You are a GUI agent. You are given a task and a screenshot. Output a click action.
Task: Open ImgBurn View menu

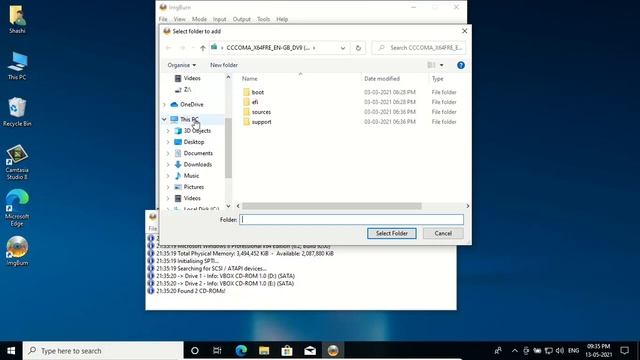click(179, 19)
